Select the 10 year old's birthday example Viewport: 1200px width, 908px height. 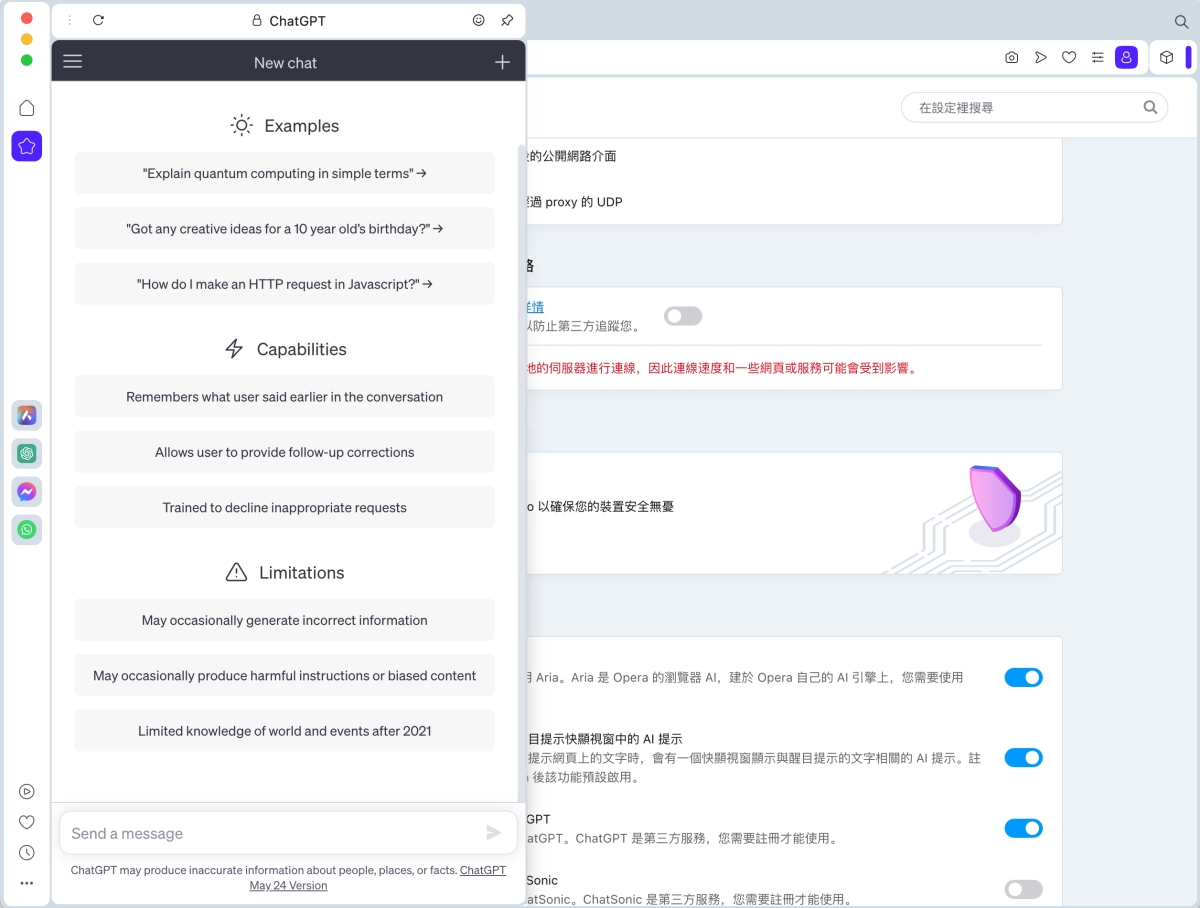284,228
